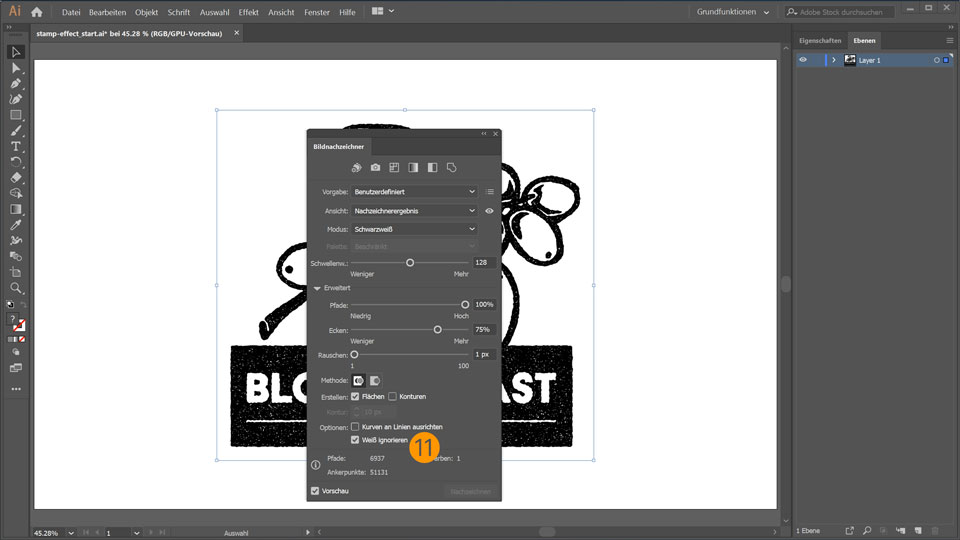Screen dimensions: 960x540
Task: Toggle Layer 1 visibility eye
Action: click(x=803, y=60)
